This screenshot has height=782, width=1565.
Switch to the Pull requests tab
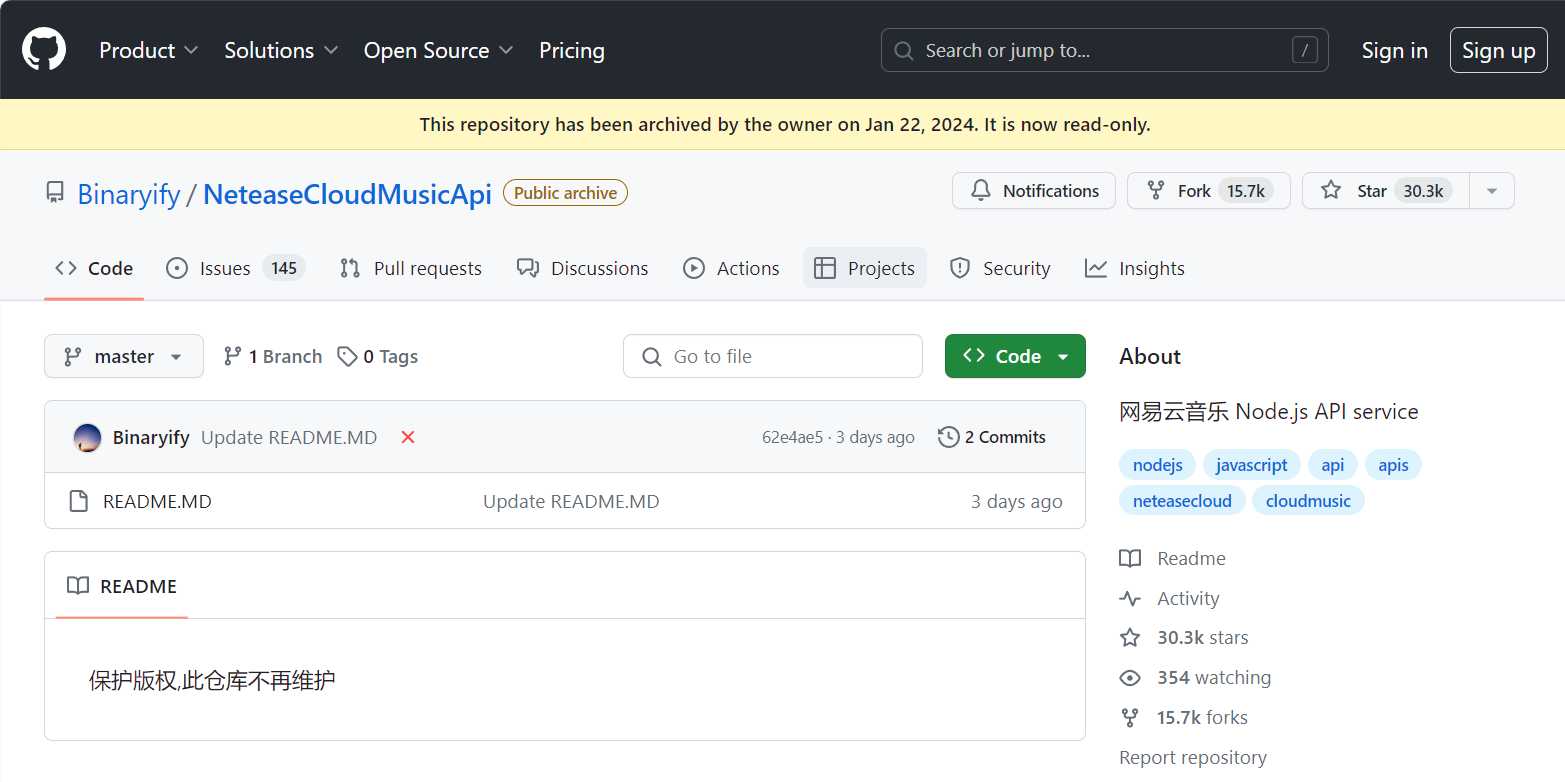(411, 268)
